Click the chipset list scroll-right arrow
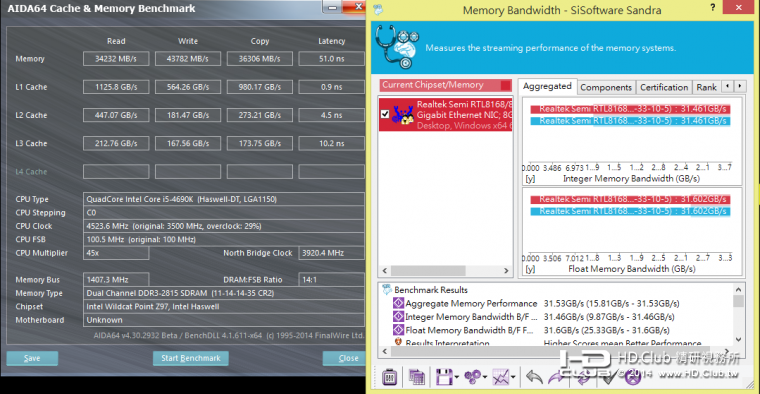Screen dimensions: 760x394 [506, 270]
